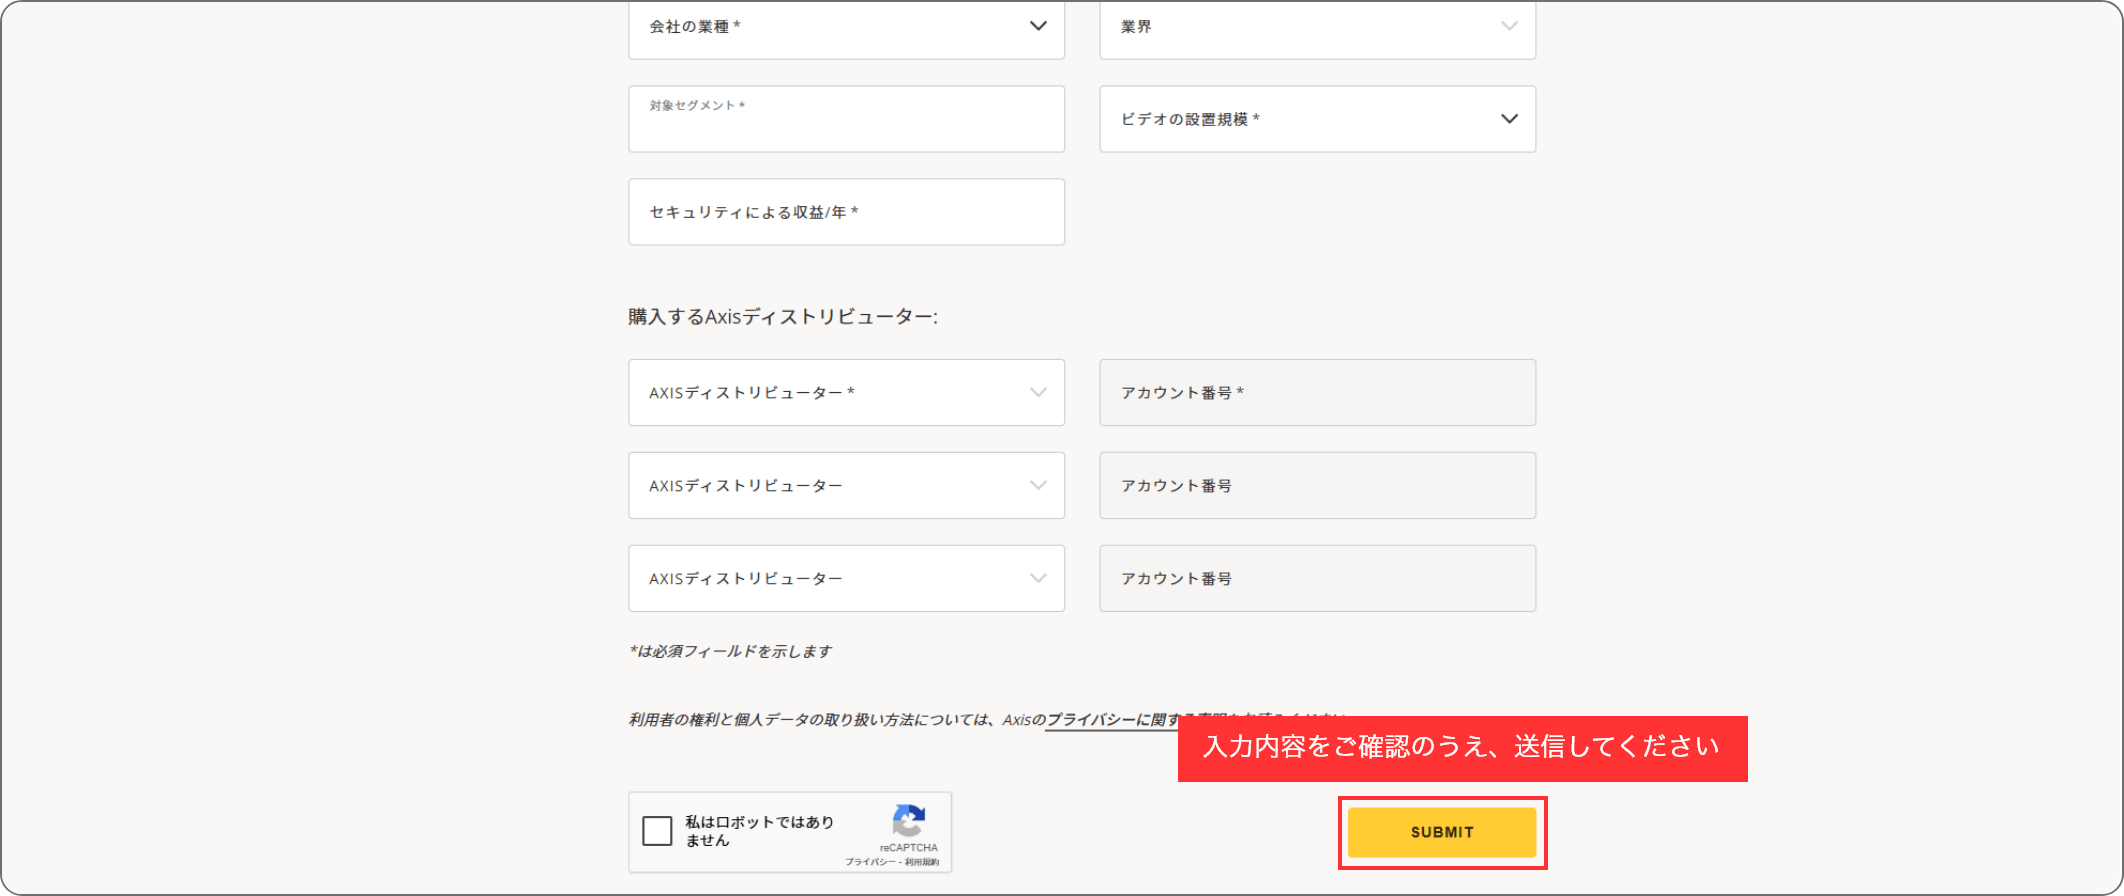
Task: Open the Axis プライバシーに関する link
Action: (1112, 720)
